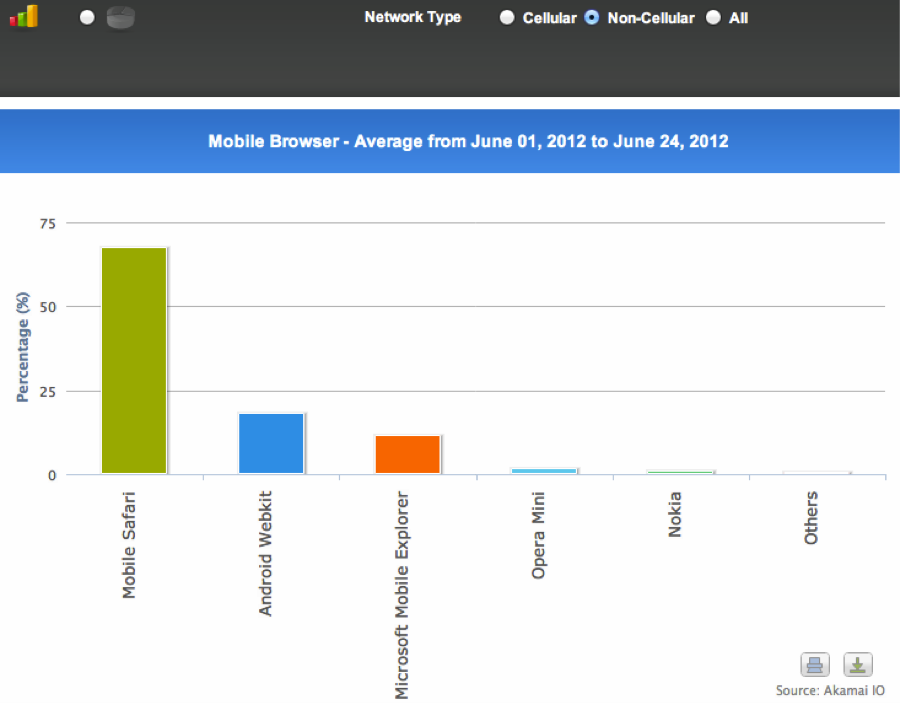Click the download chart icon
Viewport: 900px width, 703px height.
(x=858, y=665)
